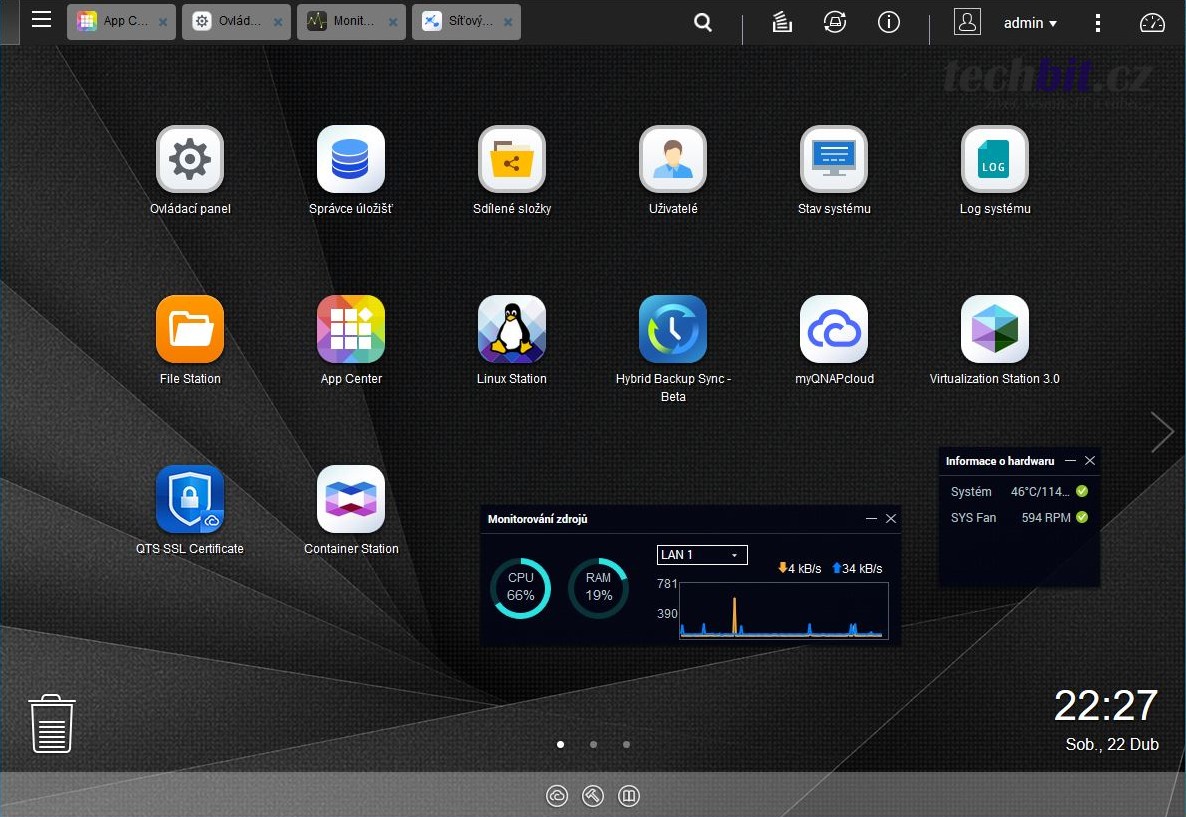This screenshot has height=817, width=1186.
Task: Open the hamburger main menu
Action: tap(41, 20)
